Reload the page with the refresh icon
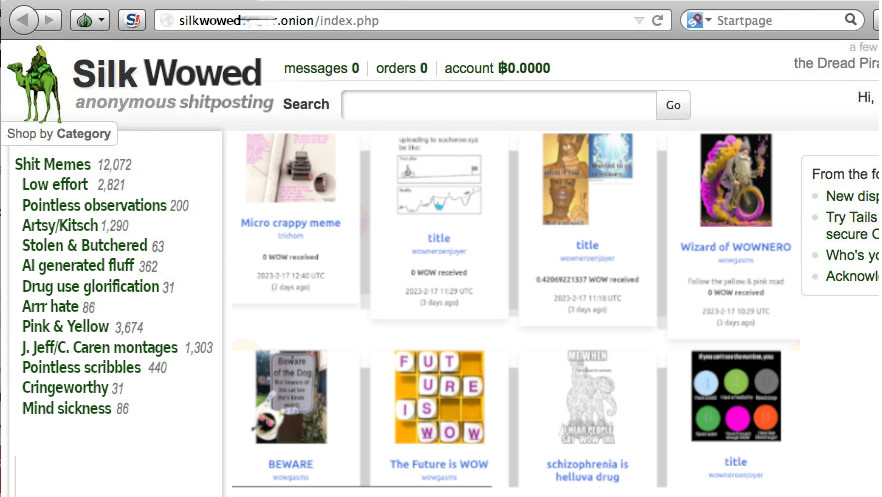 coord(657,21)
